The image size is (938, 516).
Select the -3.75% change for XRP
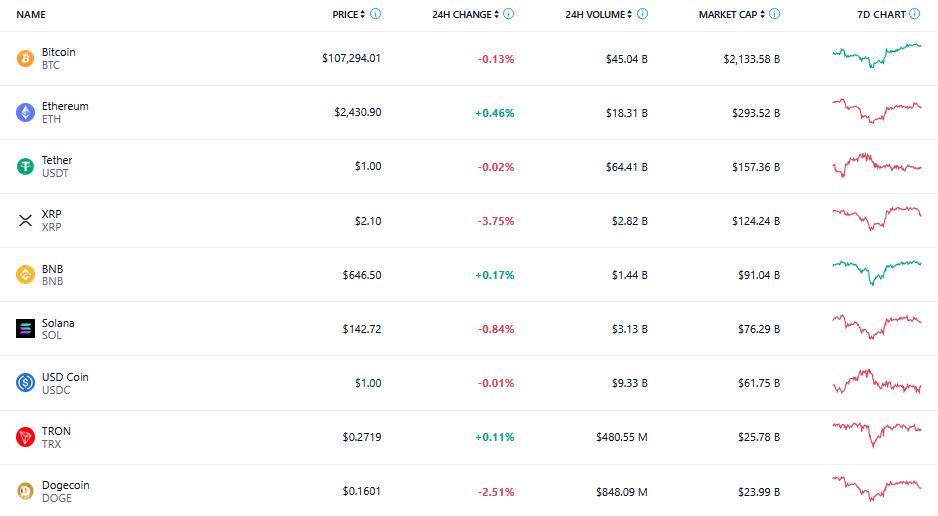496,221
